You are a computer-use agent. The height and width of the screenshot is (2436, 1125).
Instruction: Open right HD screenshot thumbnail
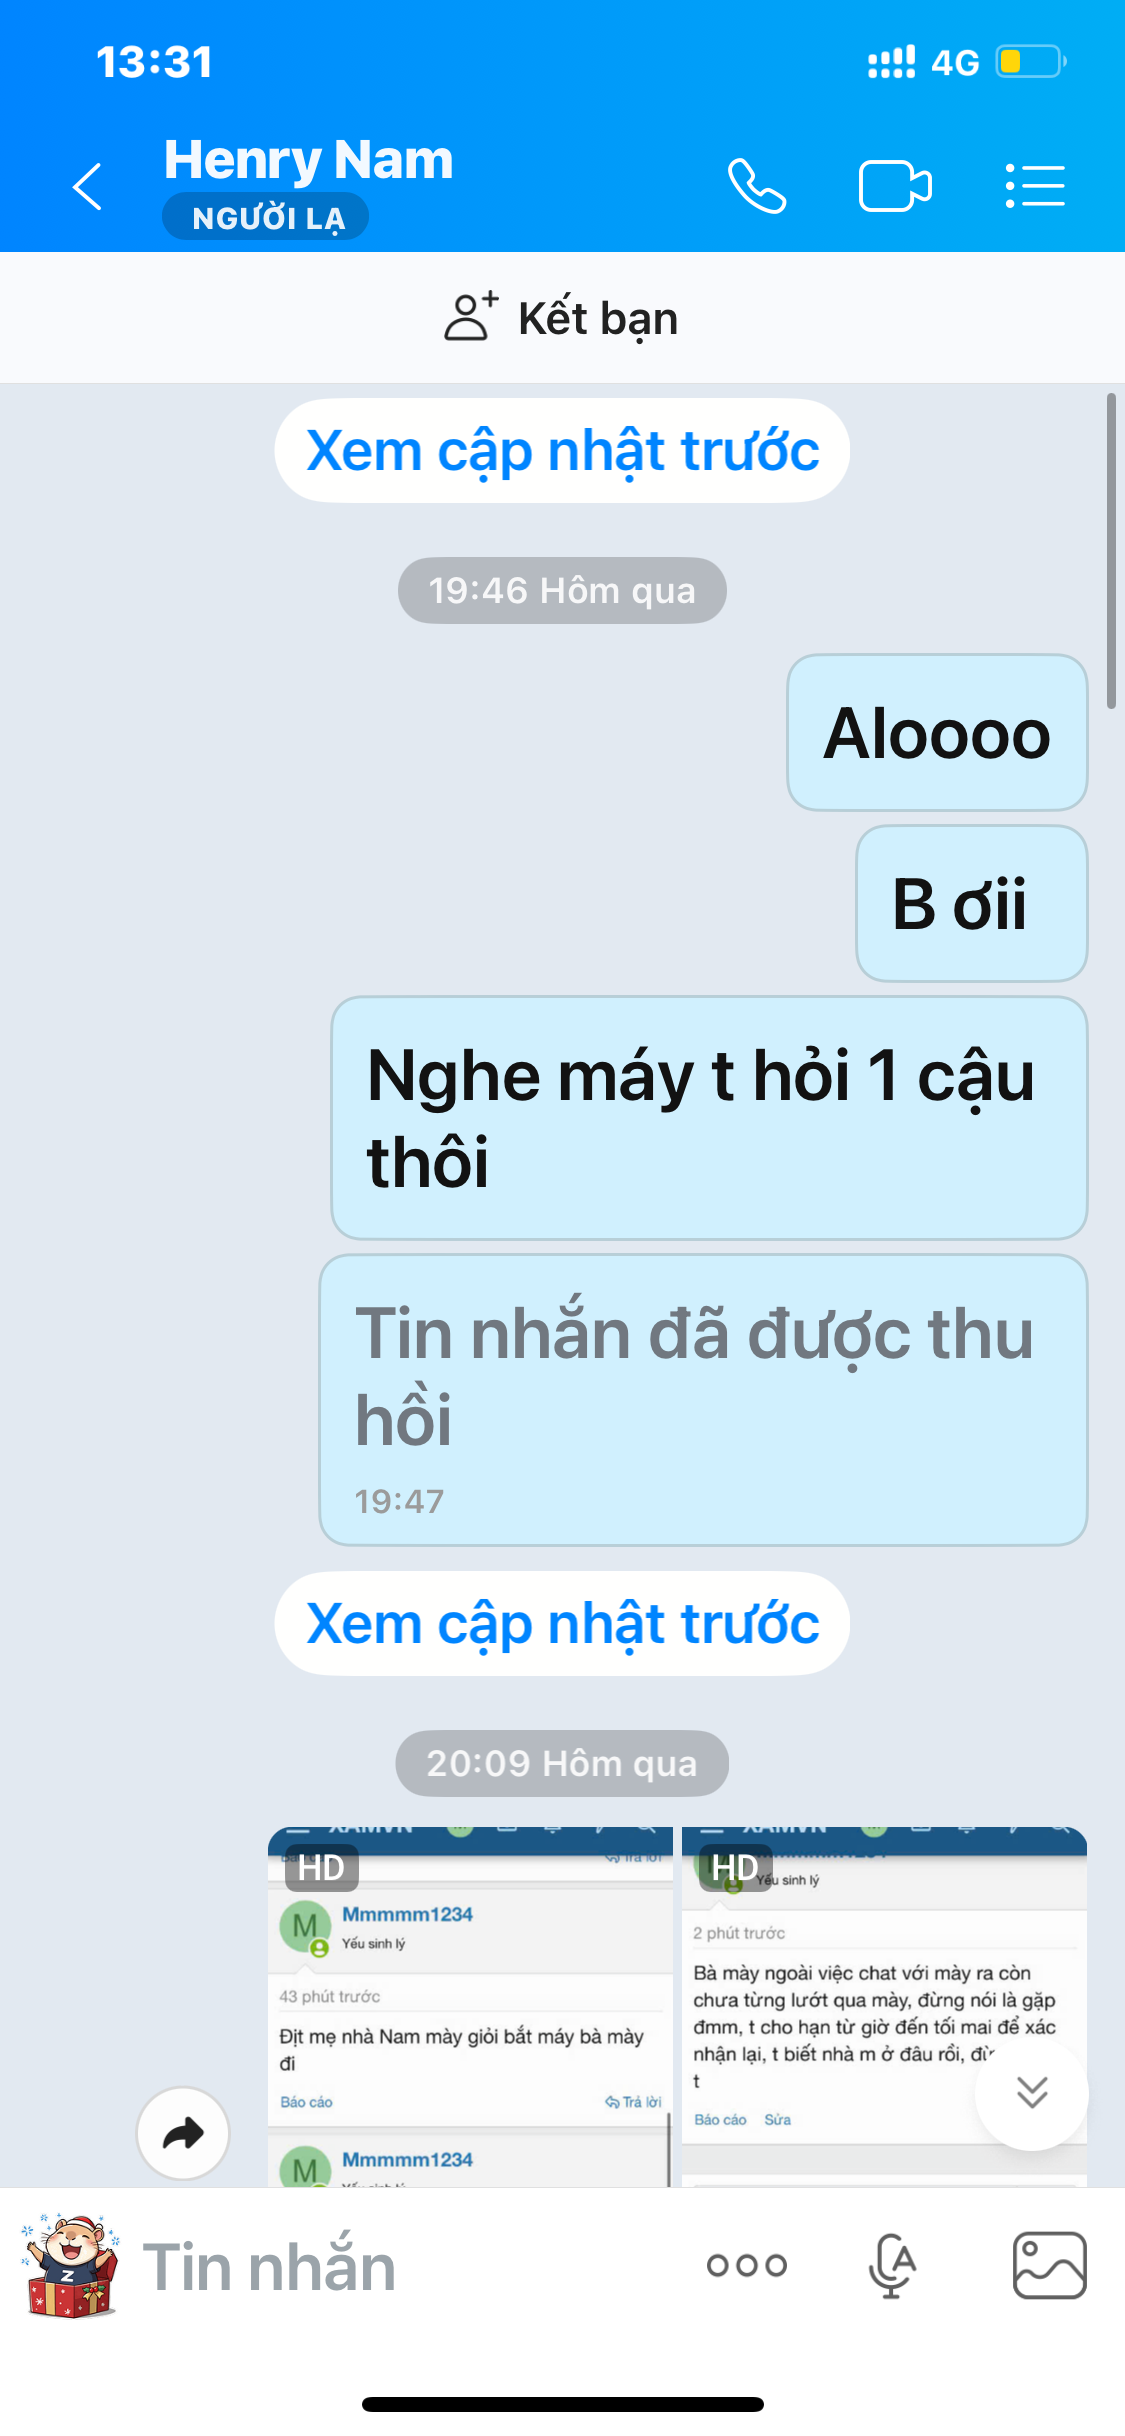[884, 2006]
